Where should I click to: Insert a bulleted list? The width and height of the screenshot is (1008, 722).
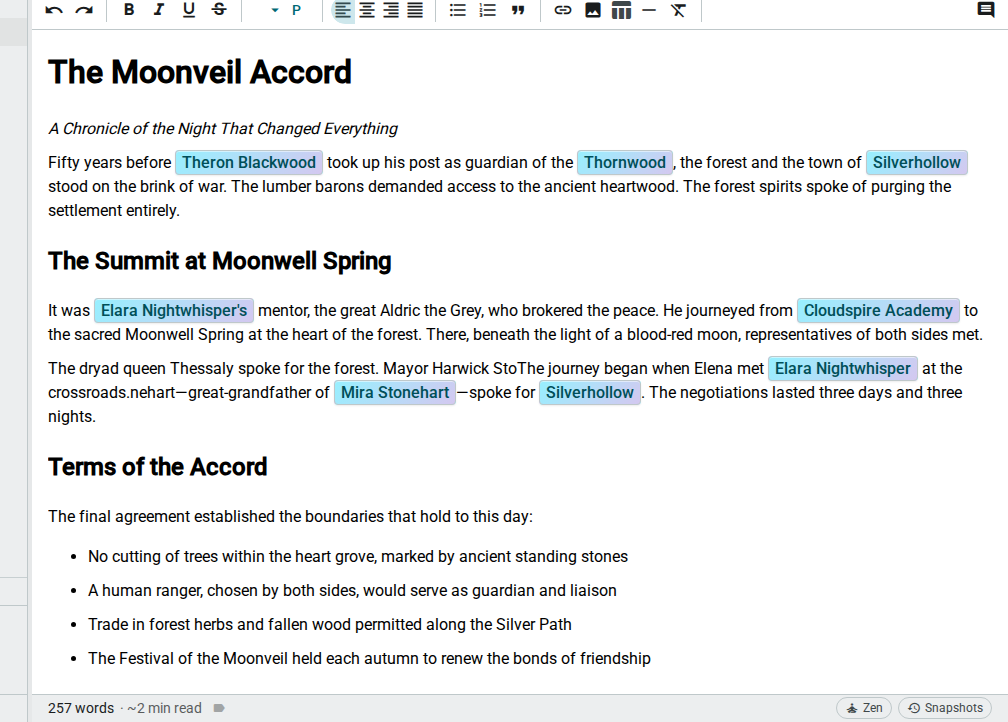click(x=458, y=10)
